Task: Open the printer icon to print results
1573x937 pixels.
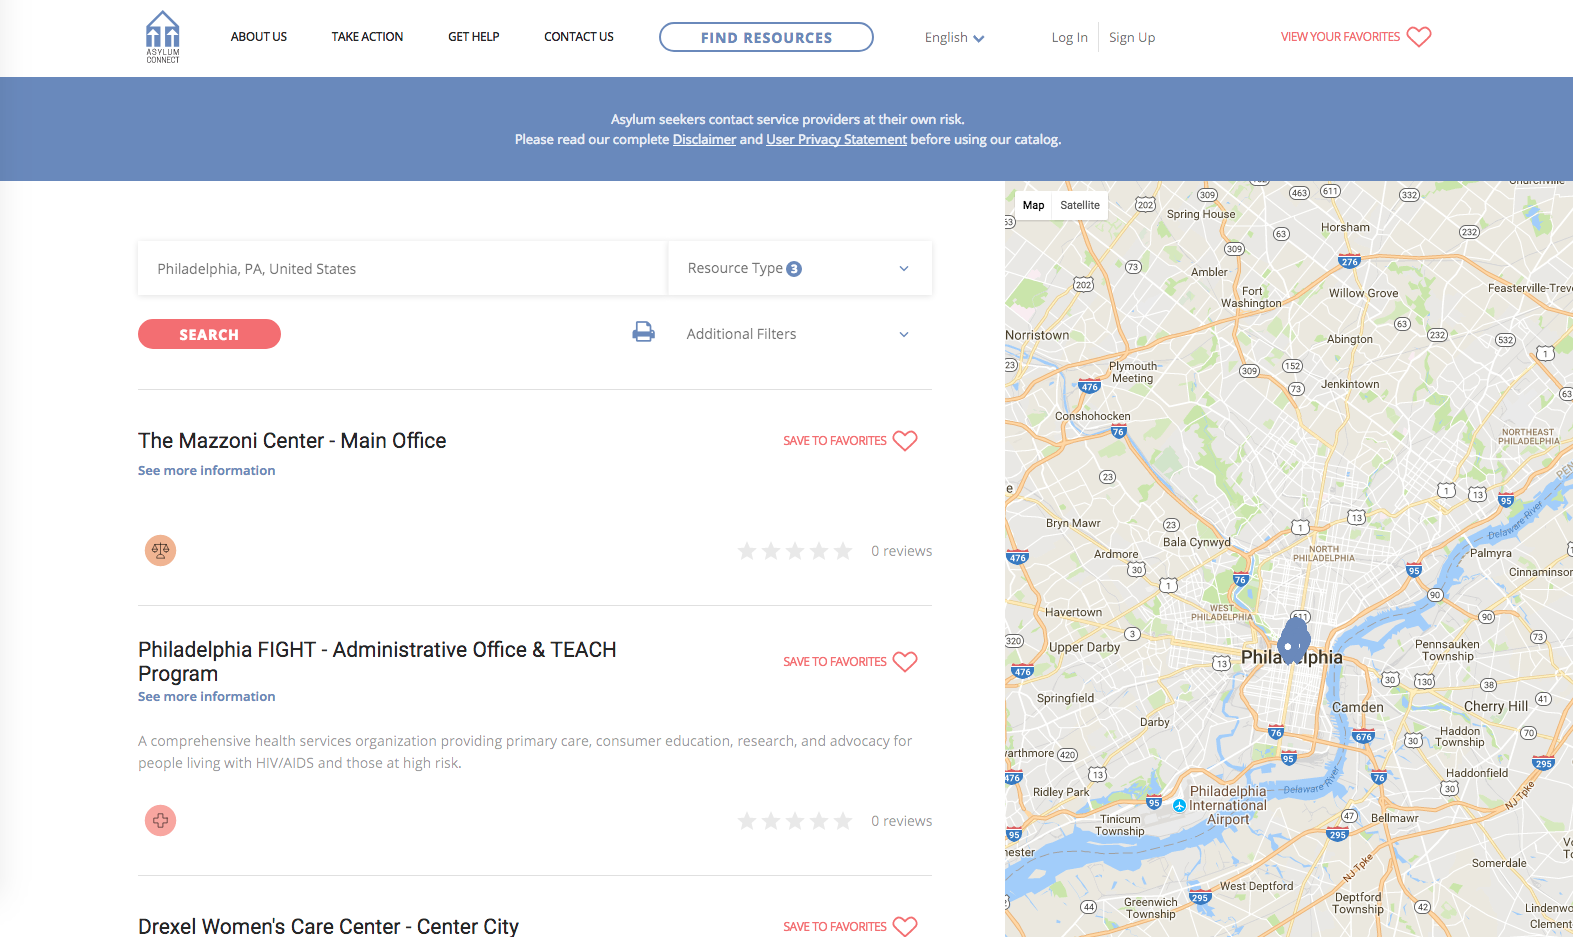Action: (x=643, y=332)
